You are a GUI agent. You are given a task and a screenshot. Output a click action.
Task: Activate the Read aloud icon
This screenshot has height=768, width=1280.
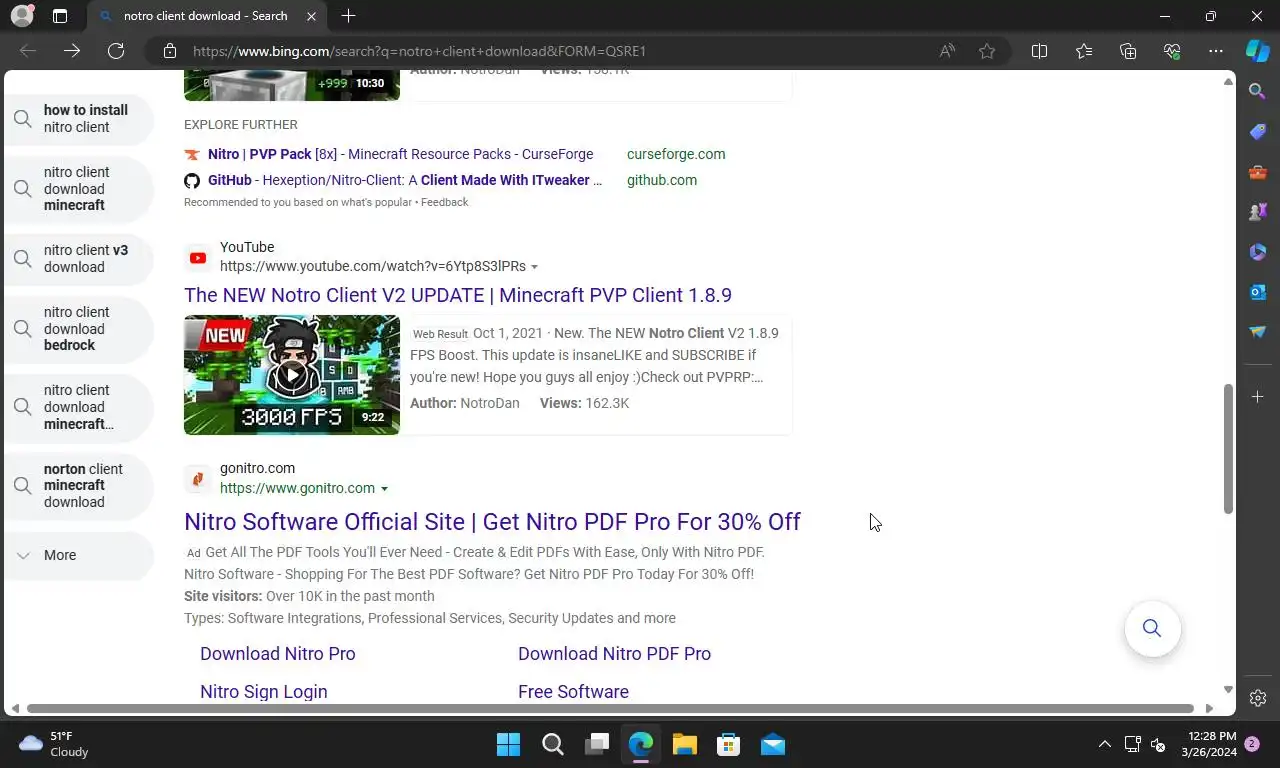tap(947, 51)
